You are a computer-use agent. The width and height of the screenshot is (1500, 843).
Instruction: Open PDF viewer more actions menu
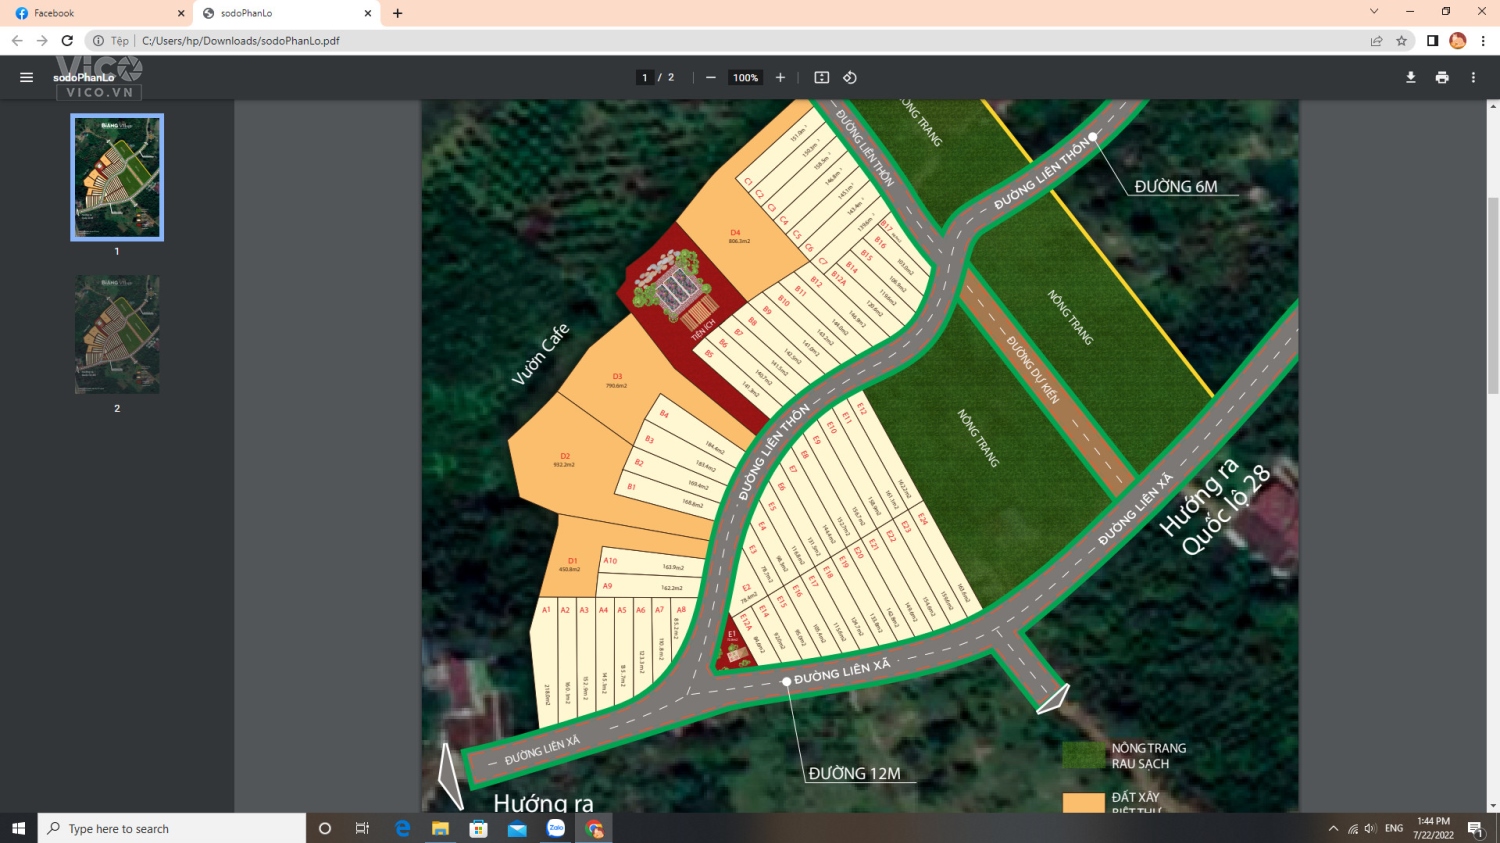(x=1473, y=77)
